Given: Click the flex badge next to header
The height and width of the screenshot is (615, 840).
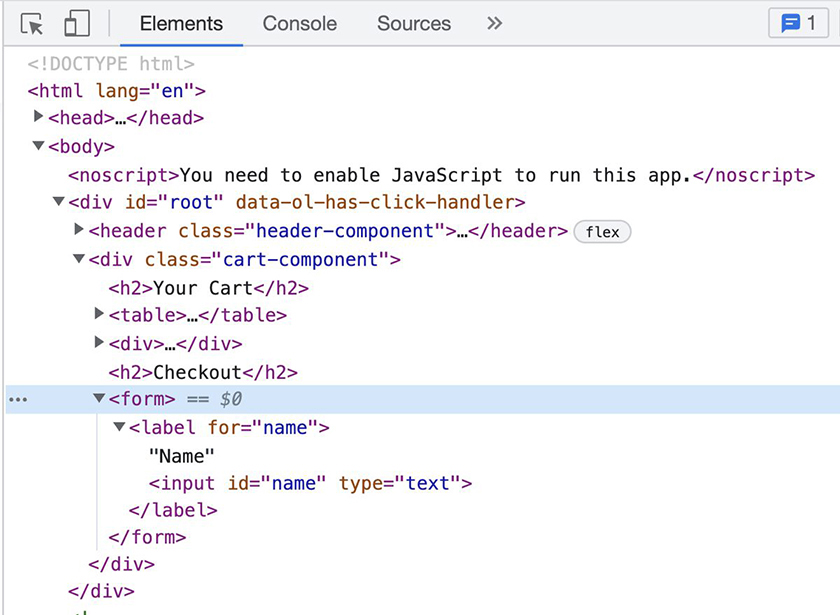Looking at the screenshot, I should click(x=602, y=232).
